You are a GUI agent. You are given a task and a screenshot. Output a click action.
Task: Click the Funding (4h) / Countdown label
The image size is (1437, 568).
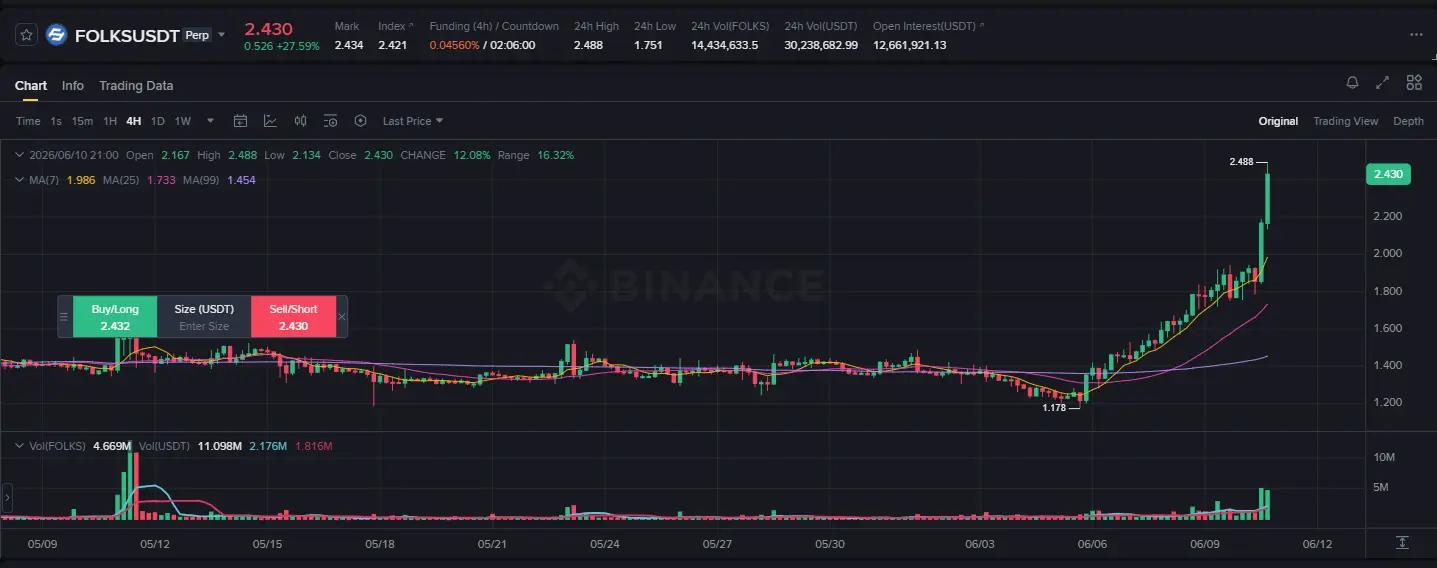tap(494, 26)
